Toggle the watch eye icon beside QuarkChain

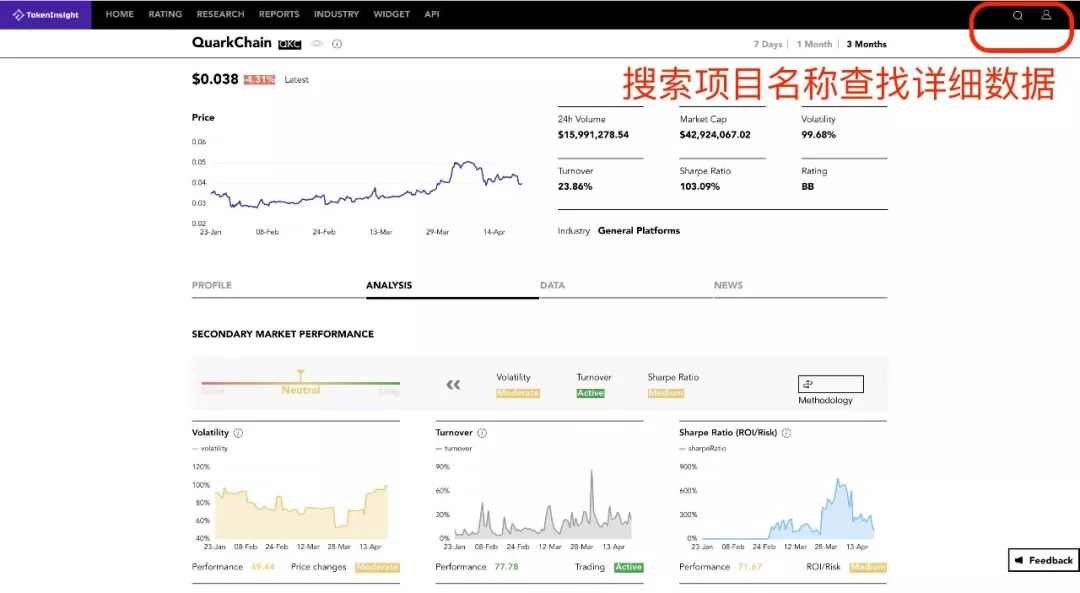pyautogui.click(x=317, y=43)
